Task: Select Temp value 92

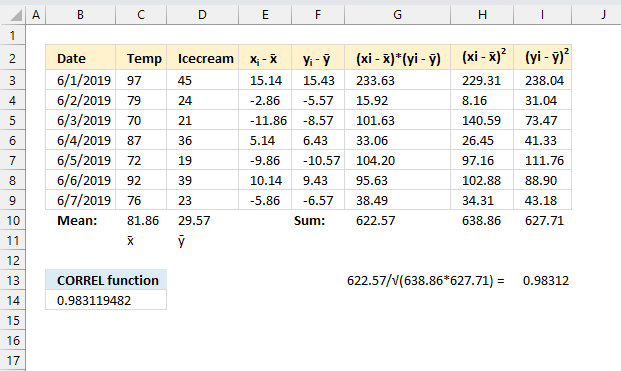Action: (141, 180)
